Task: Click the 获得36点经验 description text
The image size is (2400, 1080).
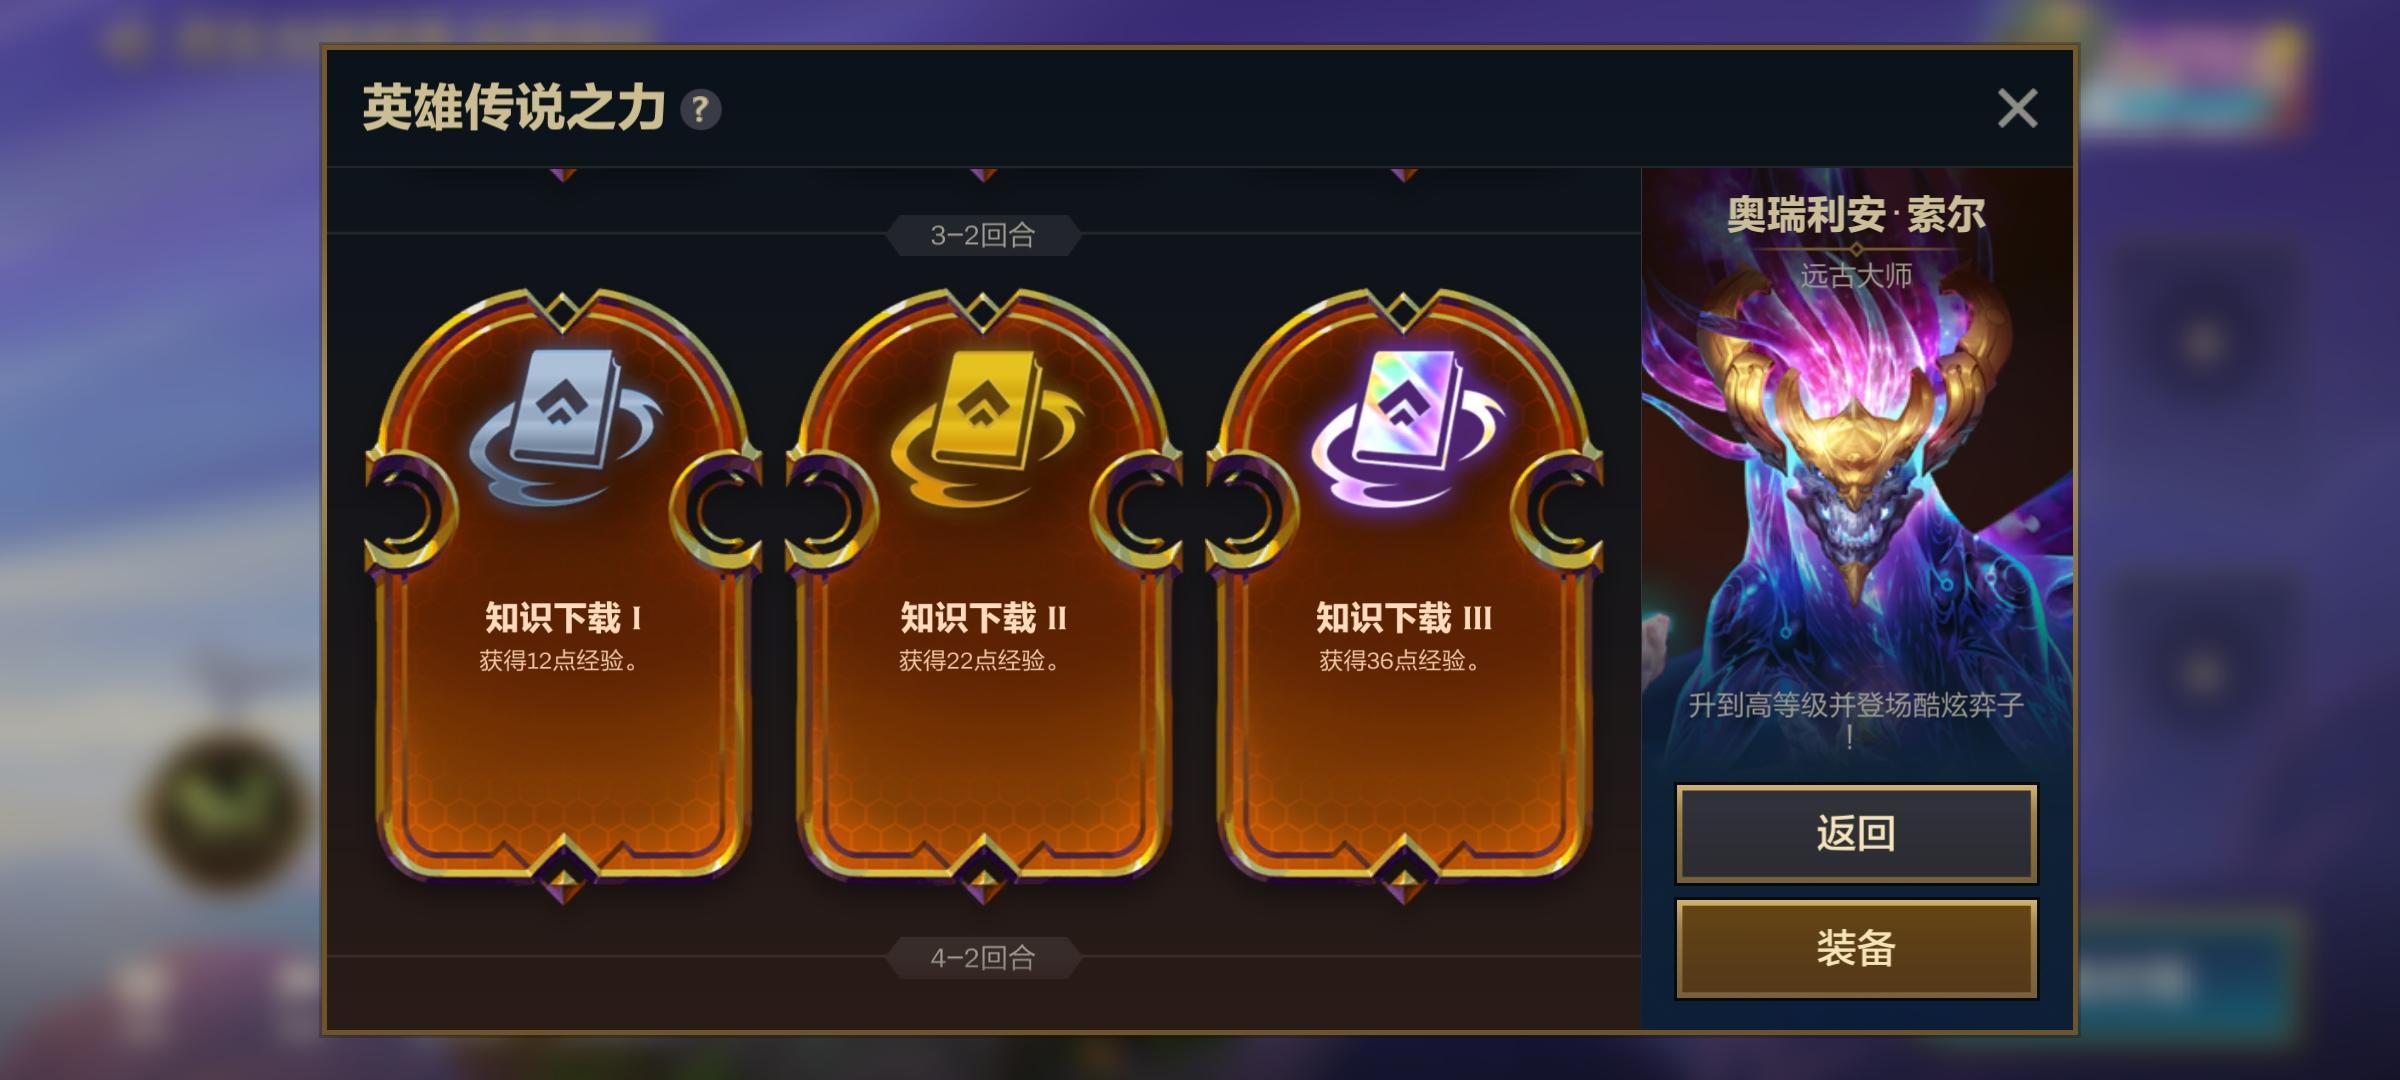Action: coord(1400,661)
